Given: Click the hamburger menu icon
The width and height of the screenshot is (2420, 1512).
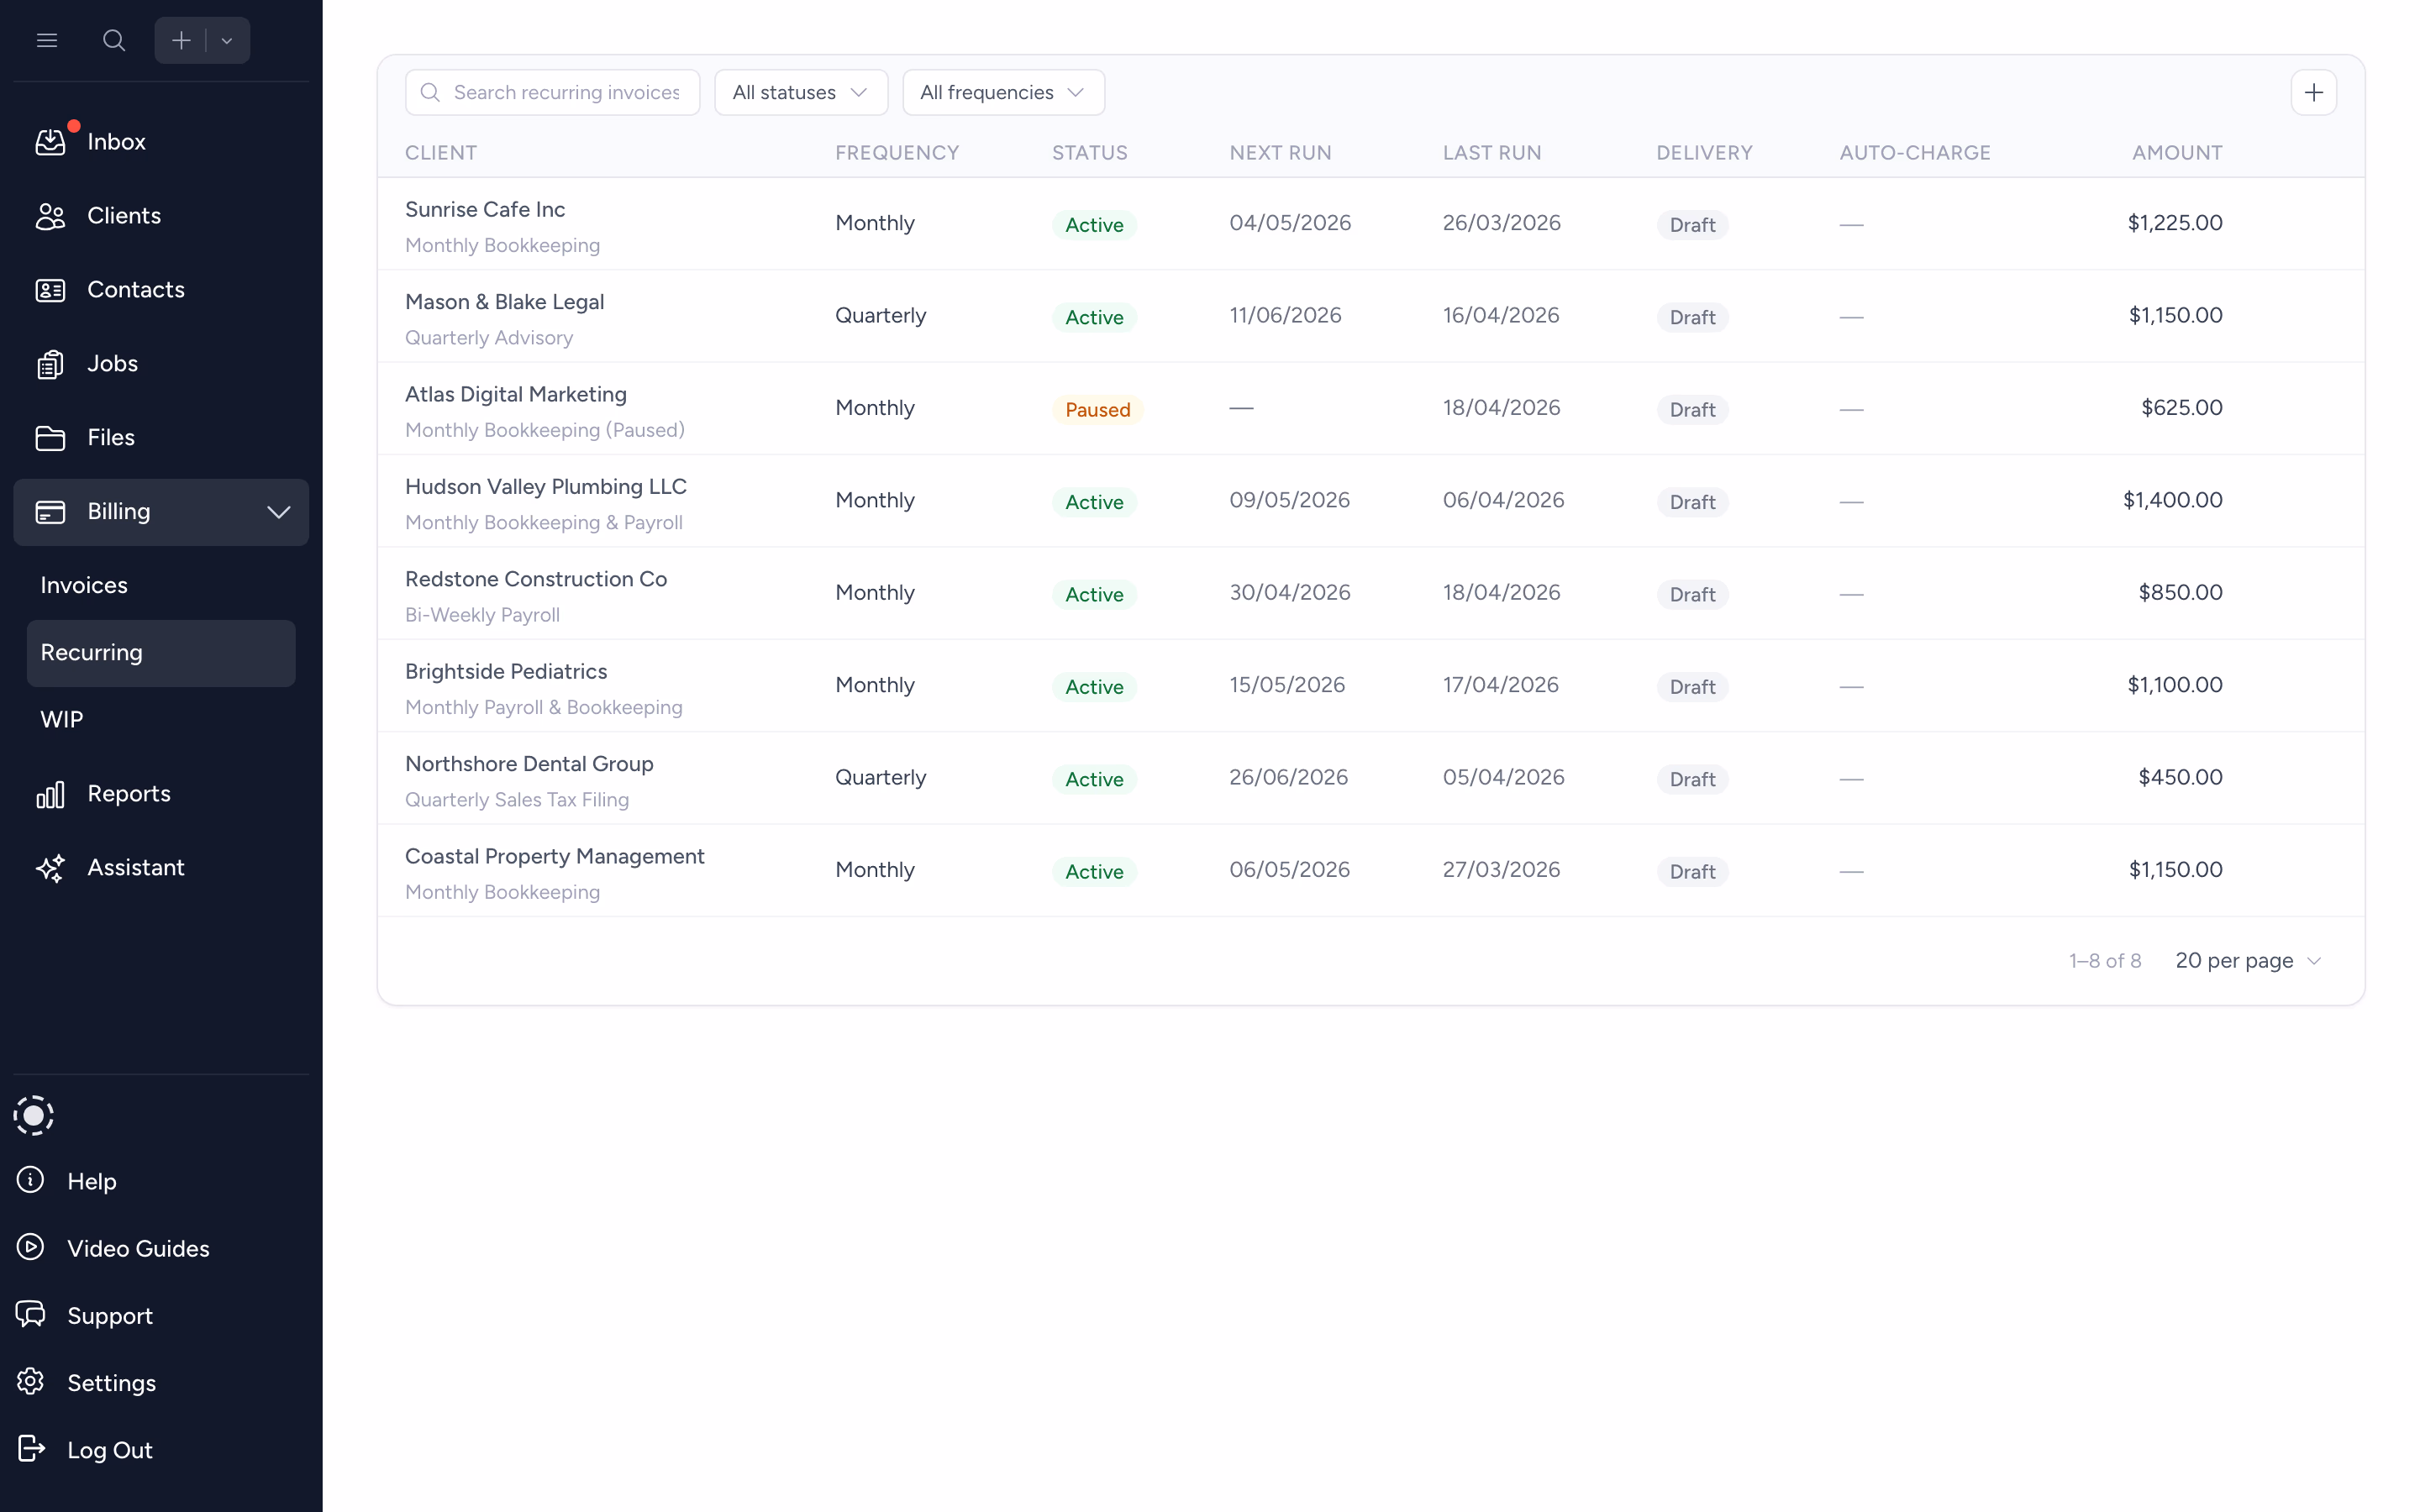Looking at the screenshot, I should pos(47,40).
